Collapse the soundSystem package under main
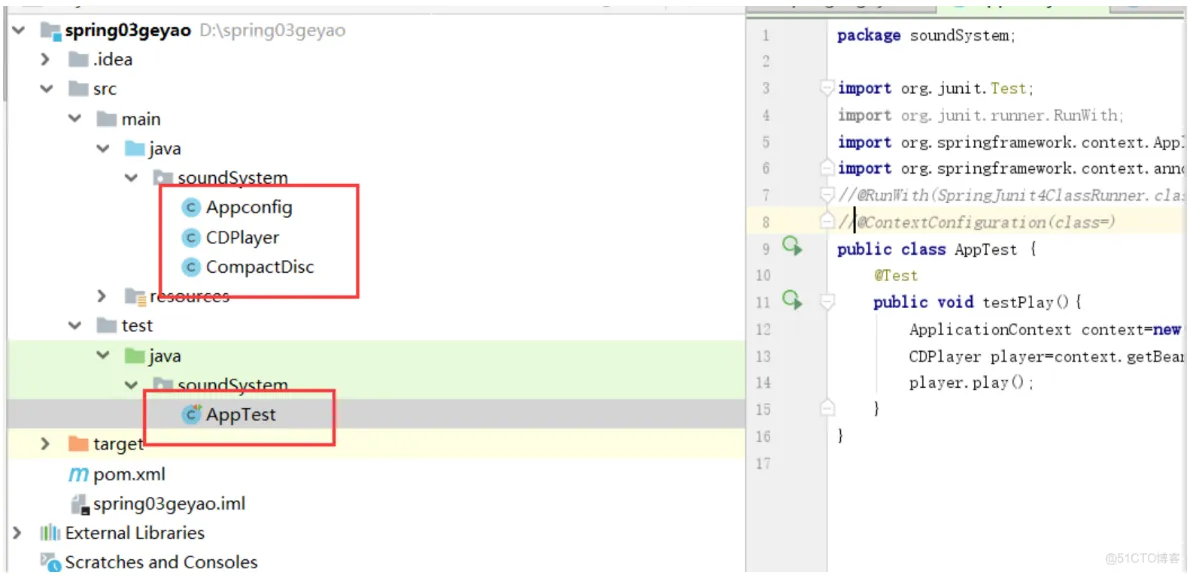Image resolution: width=1190 pixels, height=577 pixels. [x=131, y=178]
